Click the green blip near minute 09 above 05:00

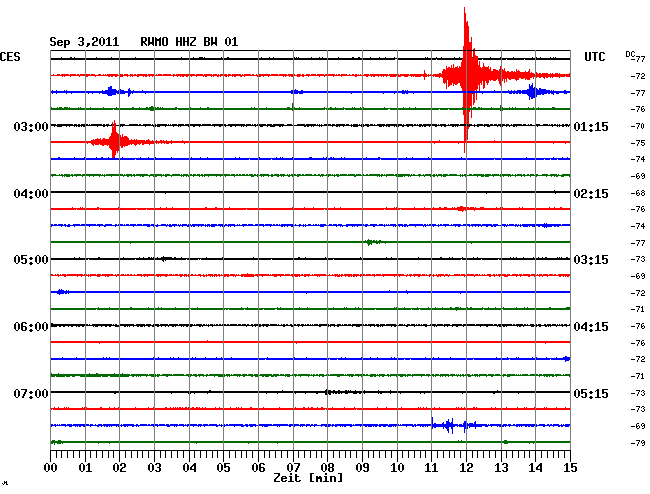(x=373, y=242)
